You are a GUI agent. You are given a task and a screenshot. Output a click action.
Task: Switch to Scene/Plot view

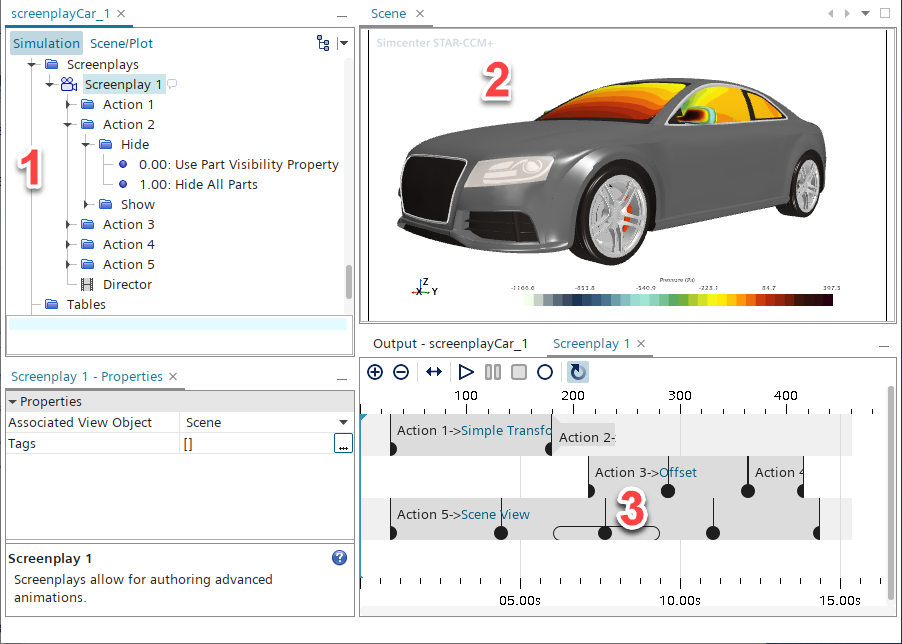(x=121, y=43)
